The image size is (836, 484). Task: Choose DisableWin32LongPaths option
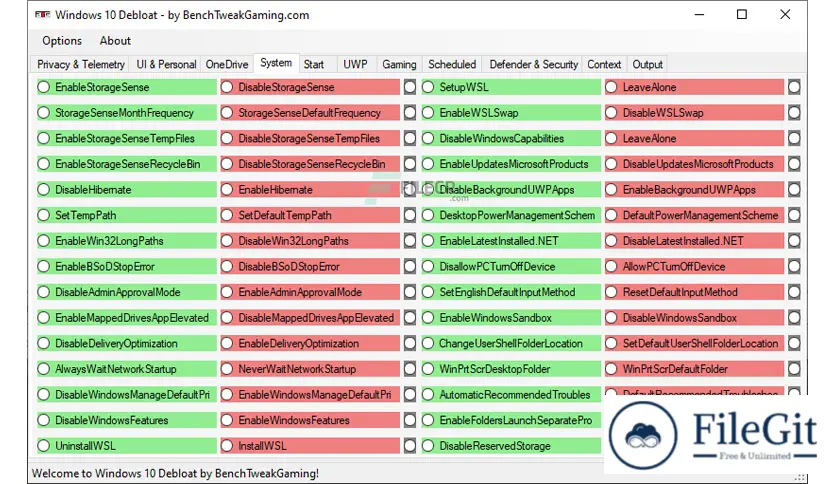click(x=310, y=240)
